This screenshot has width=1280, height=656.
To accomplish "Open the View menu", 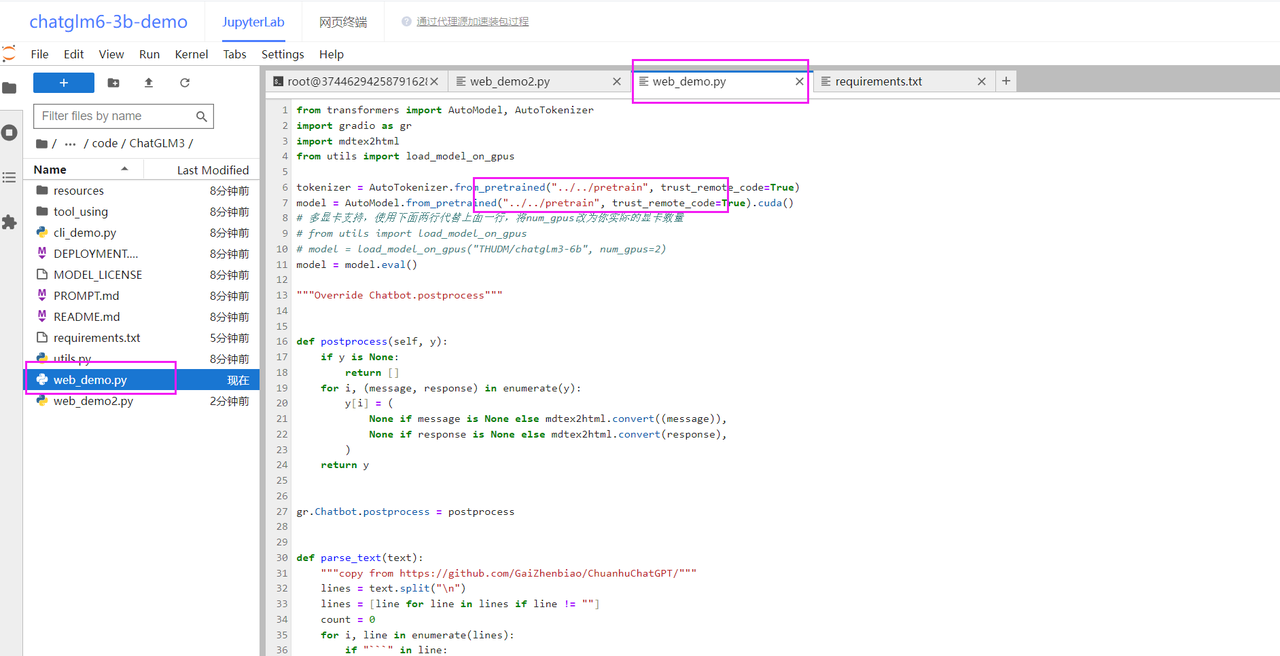I will pos(112,54).
